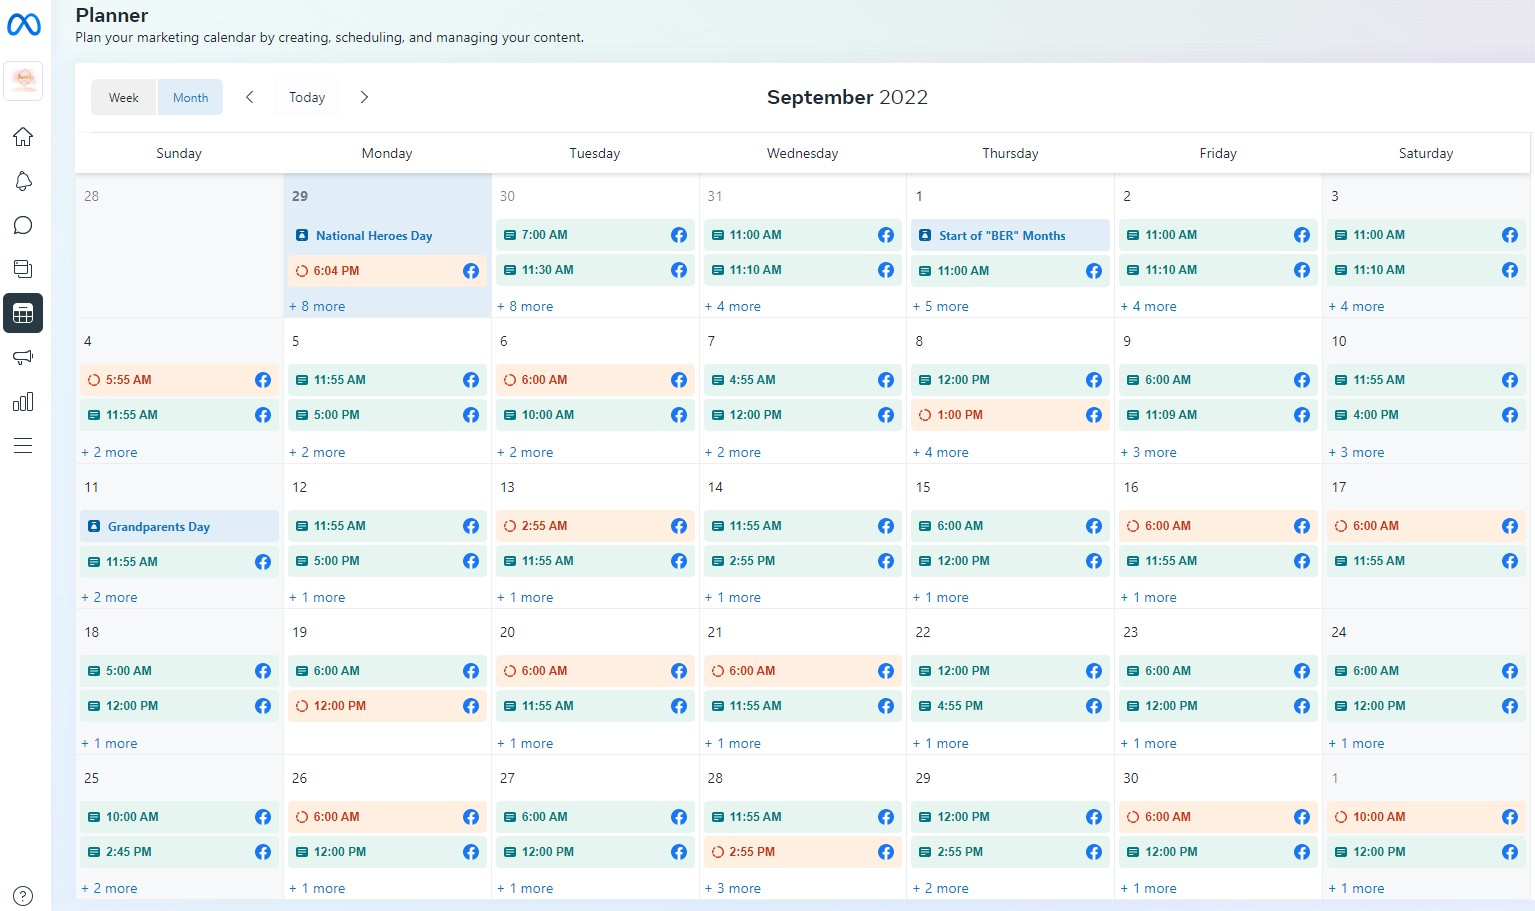Open the ads megaphone icon
1535x911 pixels.
[x=23, y=357]
